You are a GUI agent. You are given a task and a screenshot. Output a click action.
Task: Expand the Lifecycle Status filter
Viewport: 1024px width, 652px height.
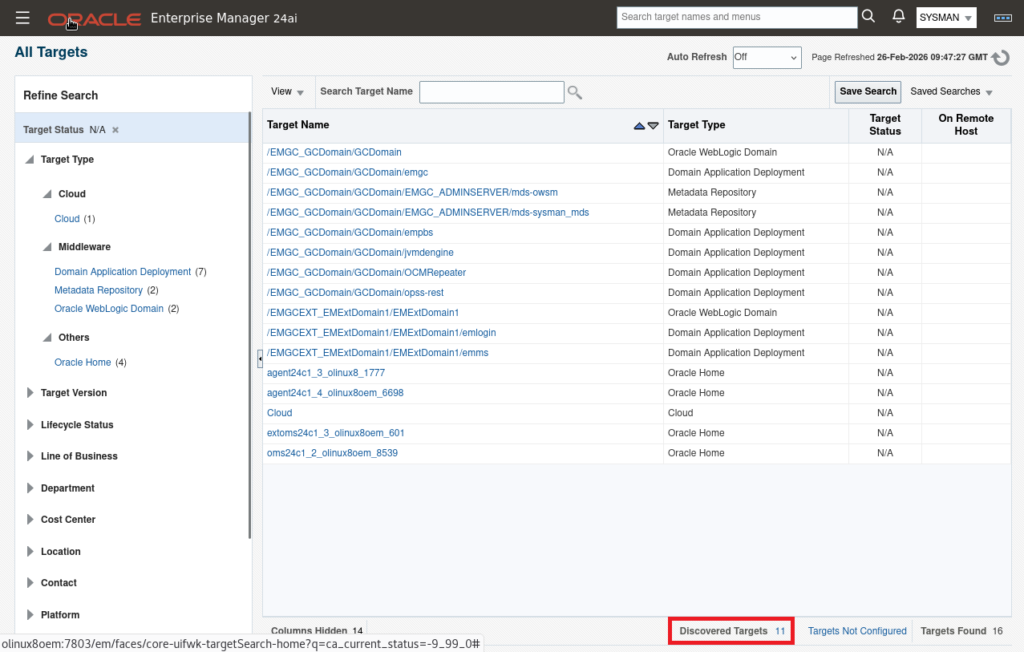30,425
